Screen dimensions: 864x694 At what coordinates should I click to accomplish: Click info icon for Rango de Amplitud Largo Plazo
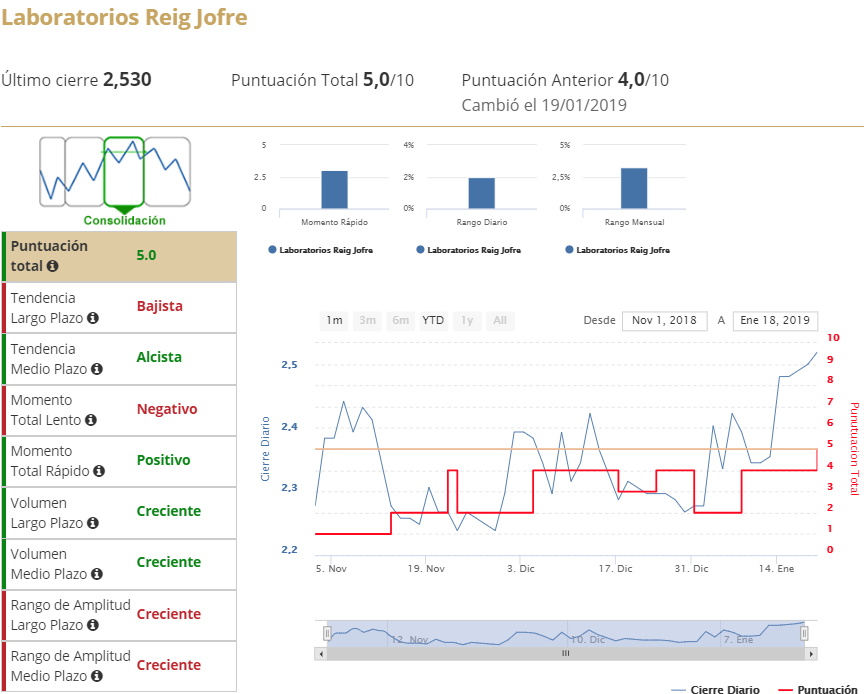pos(93,625)
